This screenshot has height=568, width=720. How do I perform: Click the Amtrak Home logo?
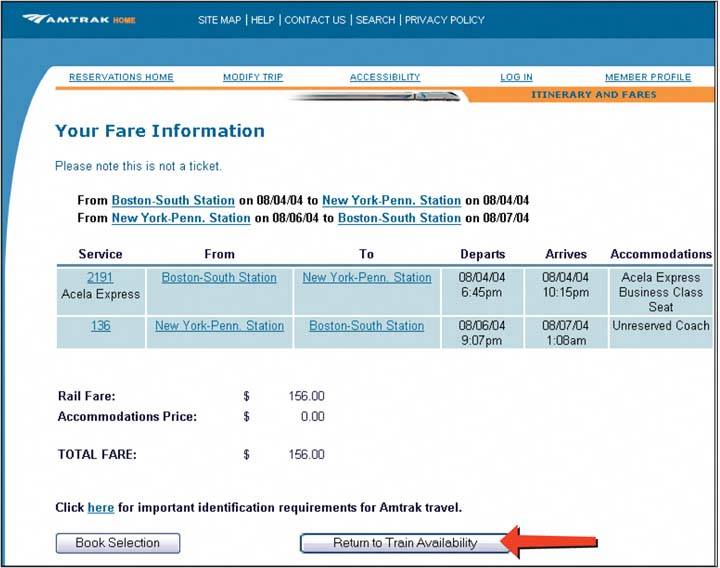click(78, 20)
